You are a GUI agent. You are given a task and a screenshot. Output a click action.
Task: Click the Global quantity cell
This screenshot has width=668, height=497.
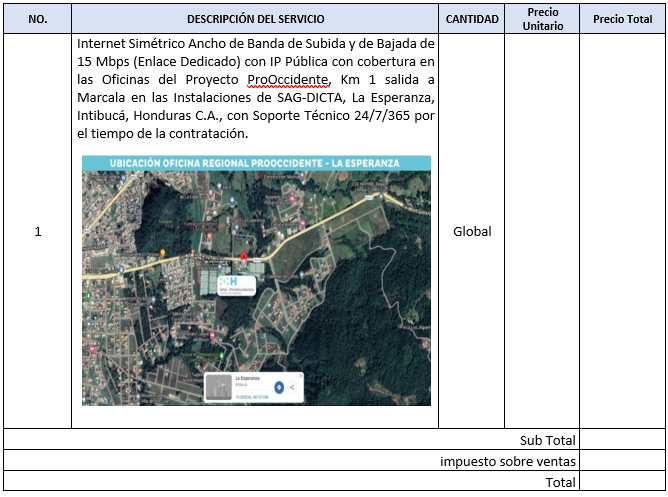(x=472, y=232)
